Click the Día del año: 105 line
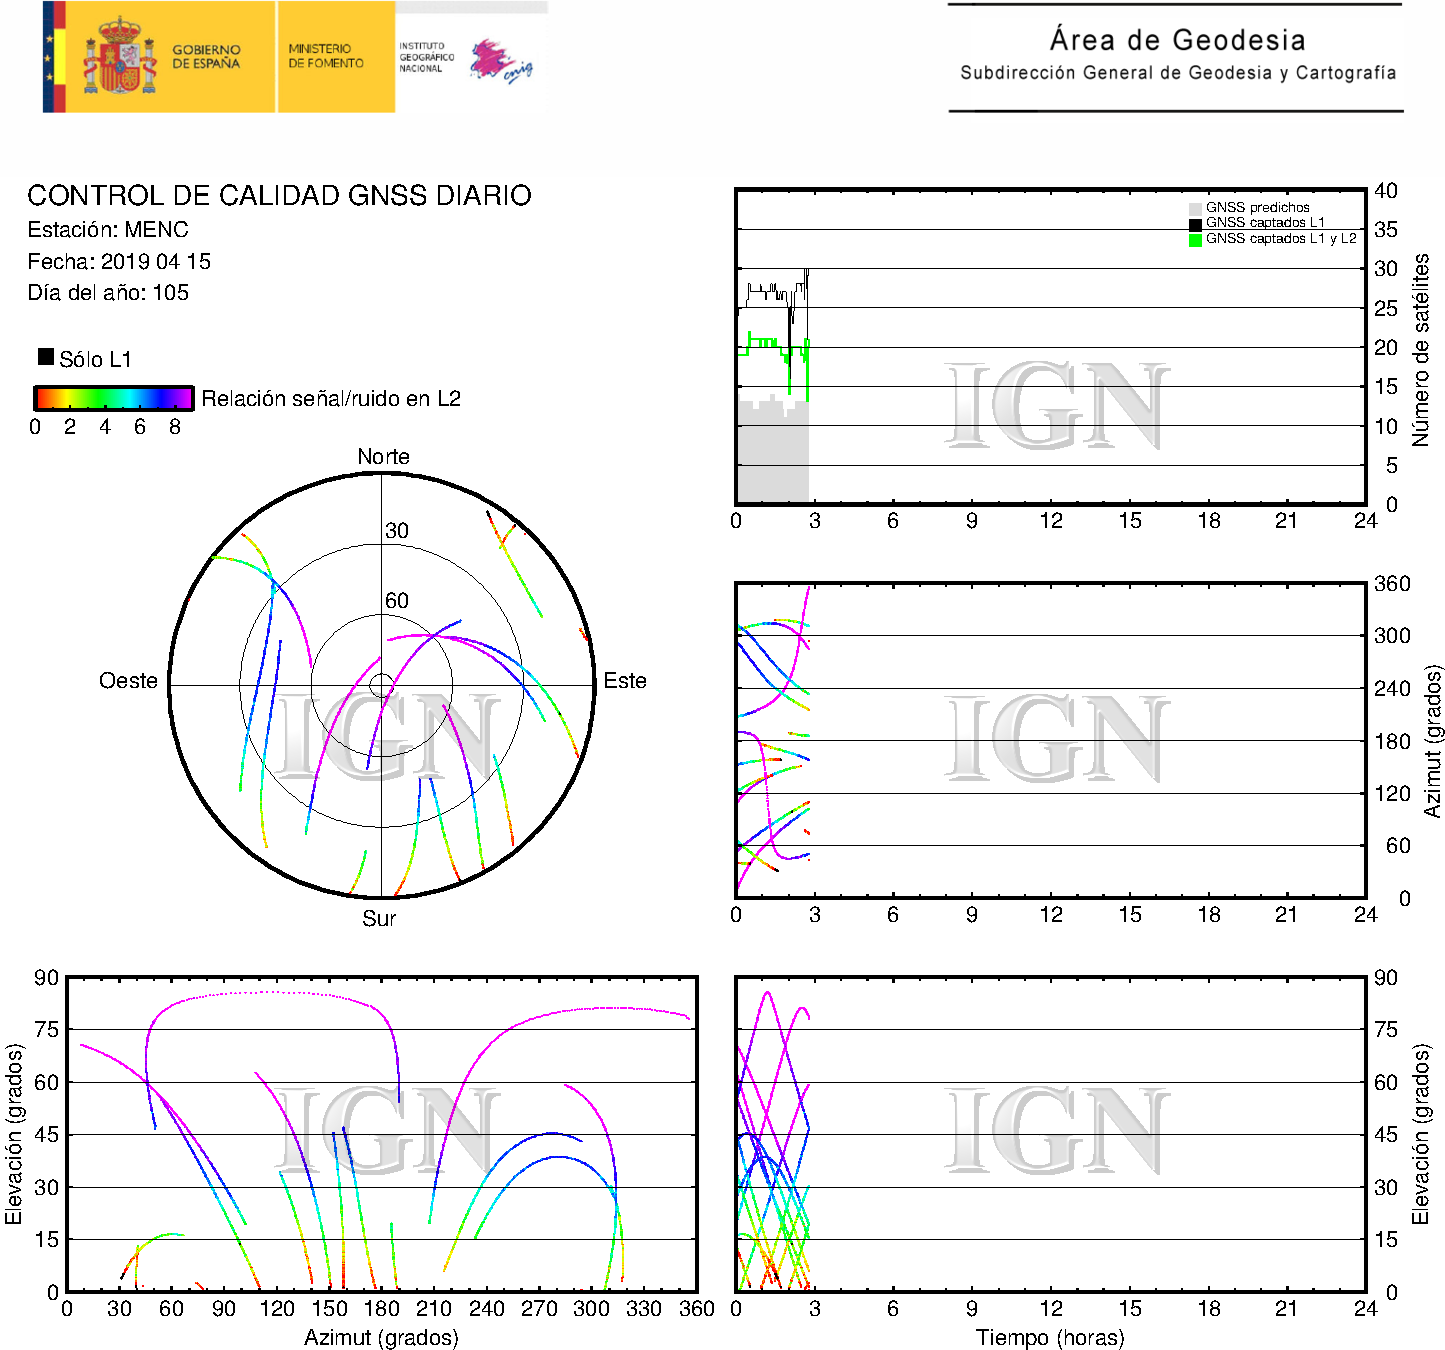Viewport: 1445px width, 1350px height. tap(108, 293)
